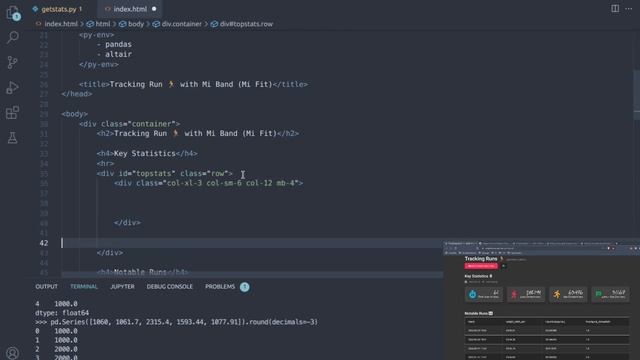Click the div id topstats line

164,173
